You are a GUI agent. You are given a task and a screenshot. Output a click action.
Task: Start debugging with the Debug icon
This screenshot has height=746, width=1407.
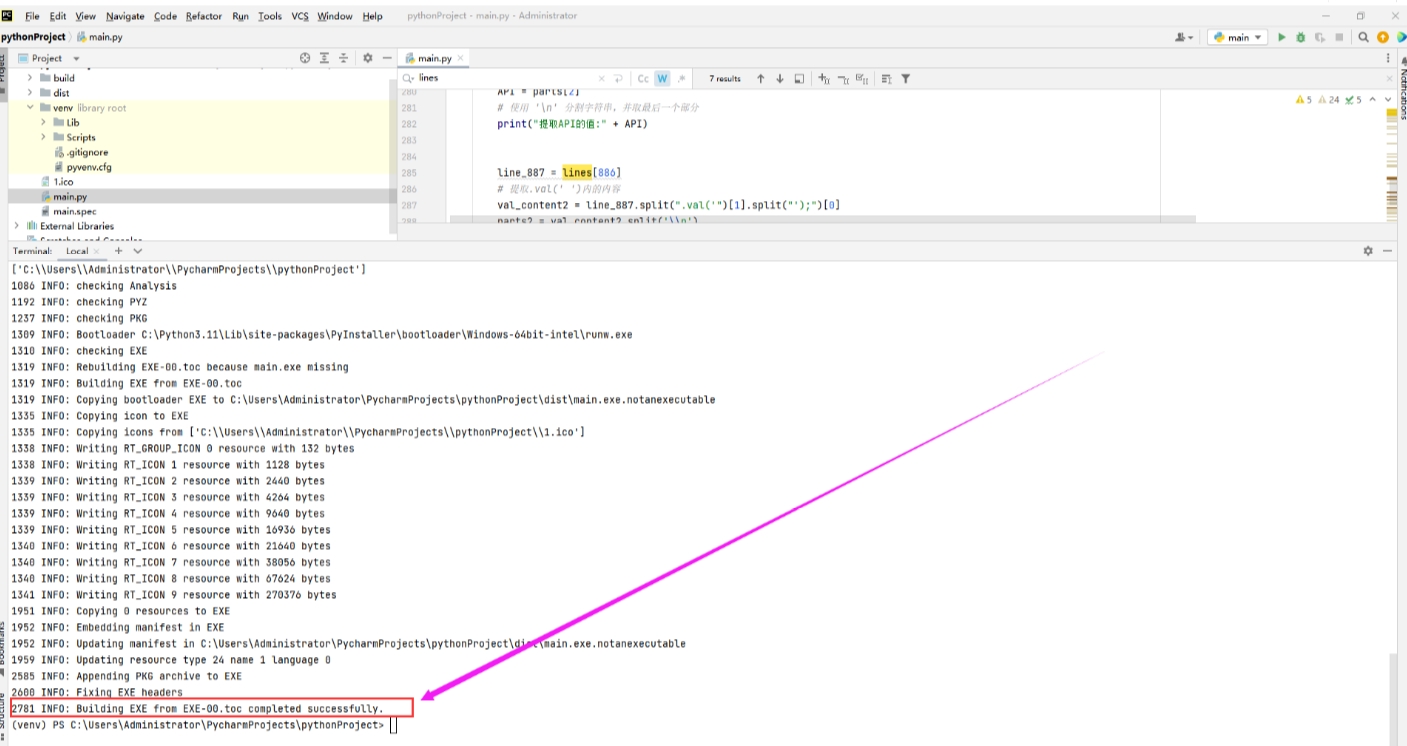tap(1300, 37)
